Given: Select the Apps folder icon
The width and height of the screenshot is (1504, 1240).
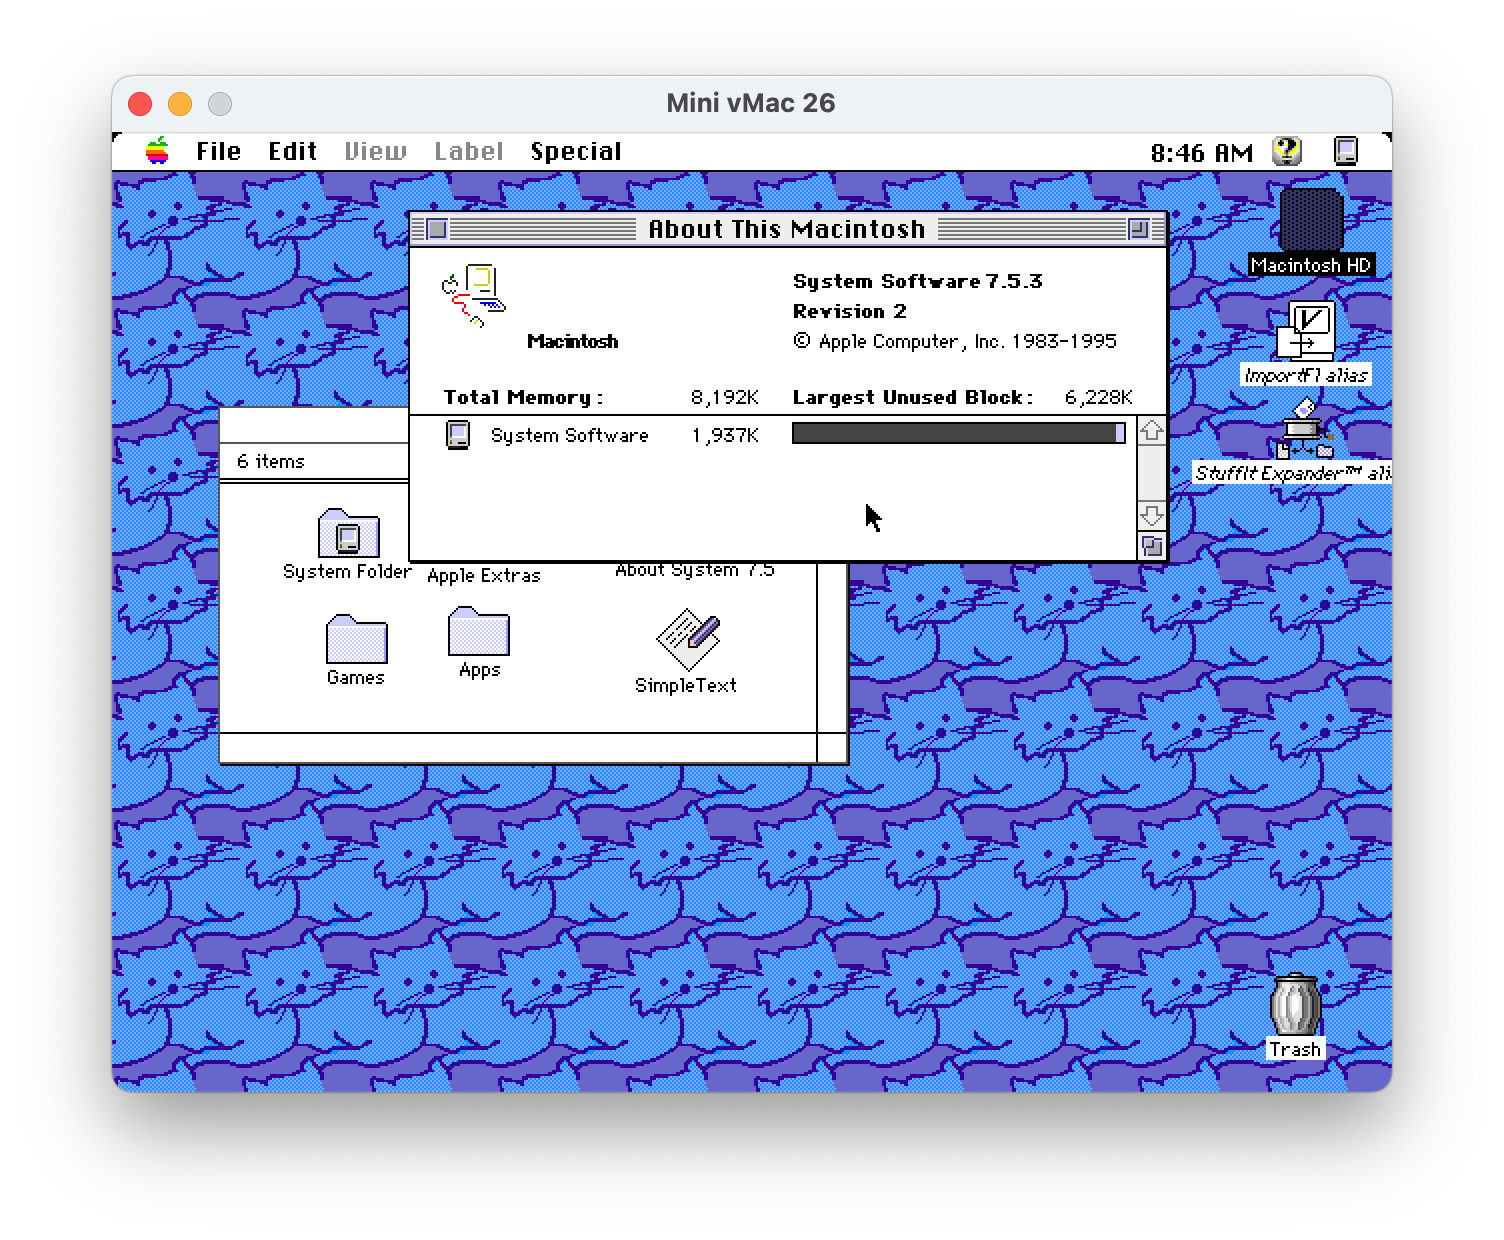Looking at the screenshot, I should (x=479, y=632).
